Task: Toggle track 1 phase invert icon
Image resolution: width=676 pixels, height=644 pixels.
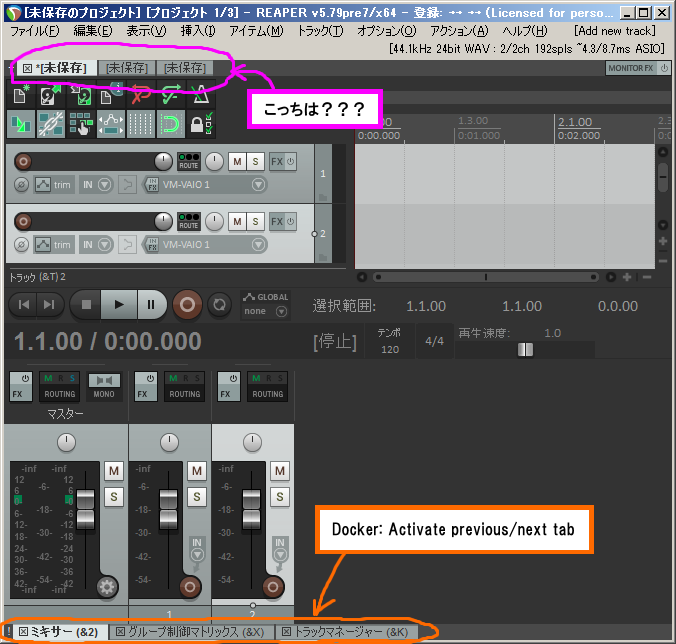Action: click(21, 185)
